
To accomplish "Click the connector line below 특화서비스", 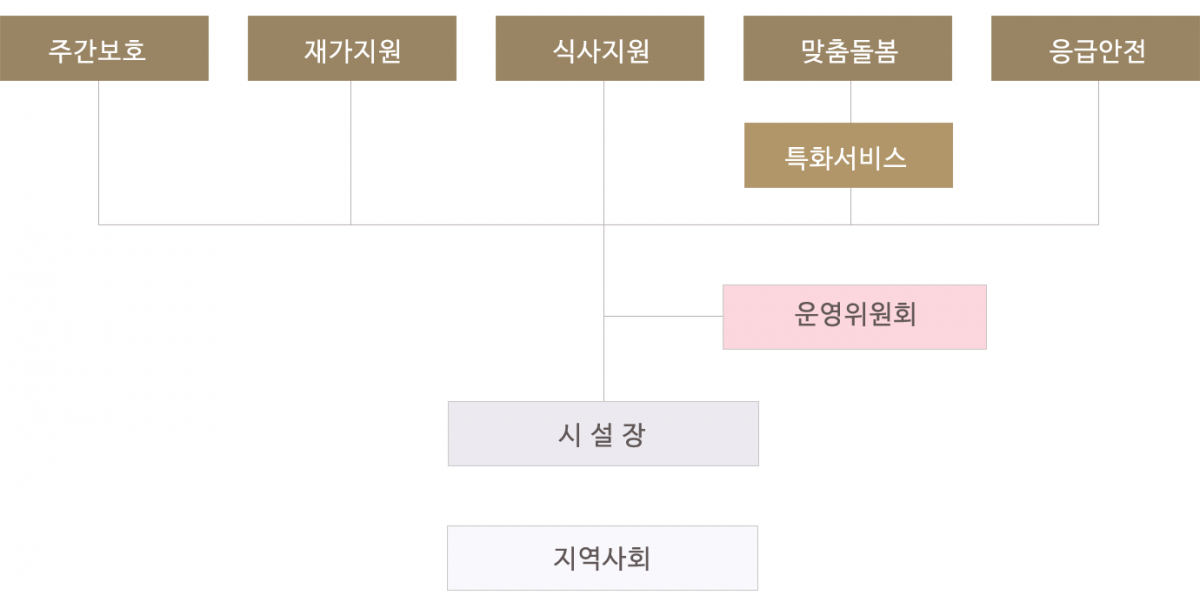I will [851, 206].
